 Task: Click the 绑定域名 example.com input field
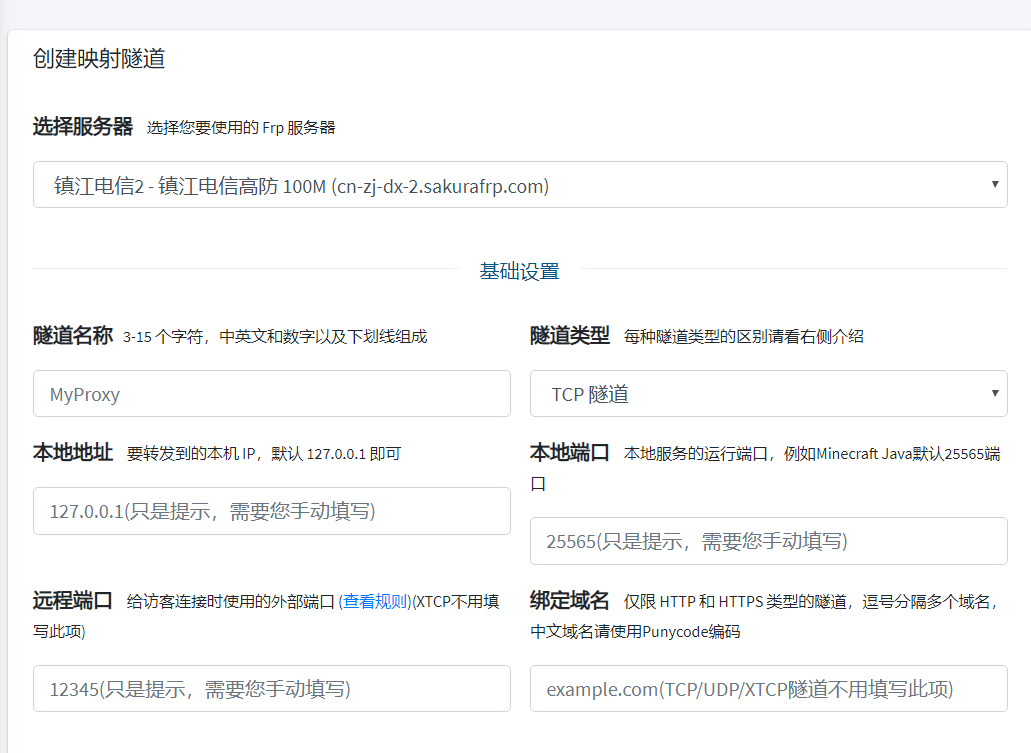[769, 689]
